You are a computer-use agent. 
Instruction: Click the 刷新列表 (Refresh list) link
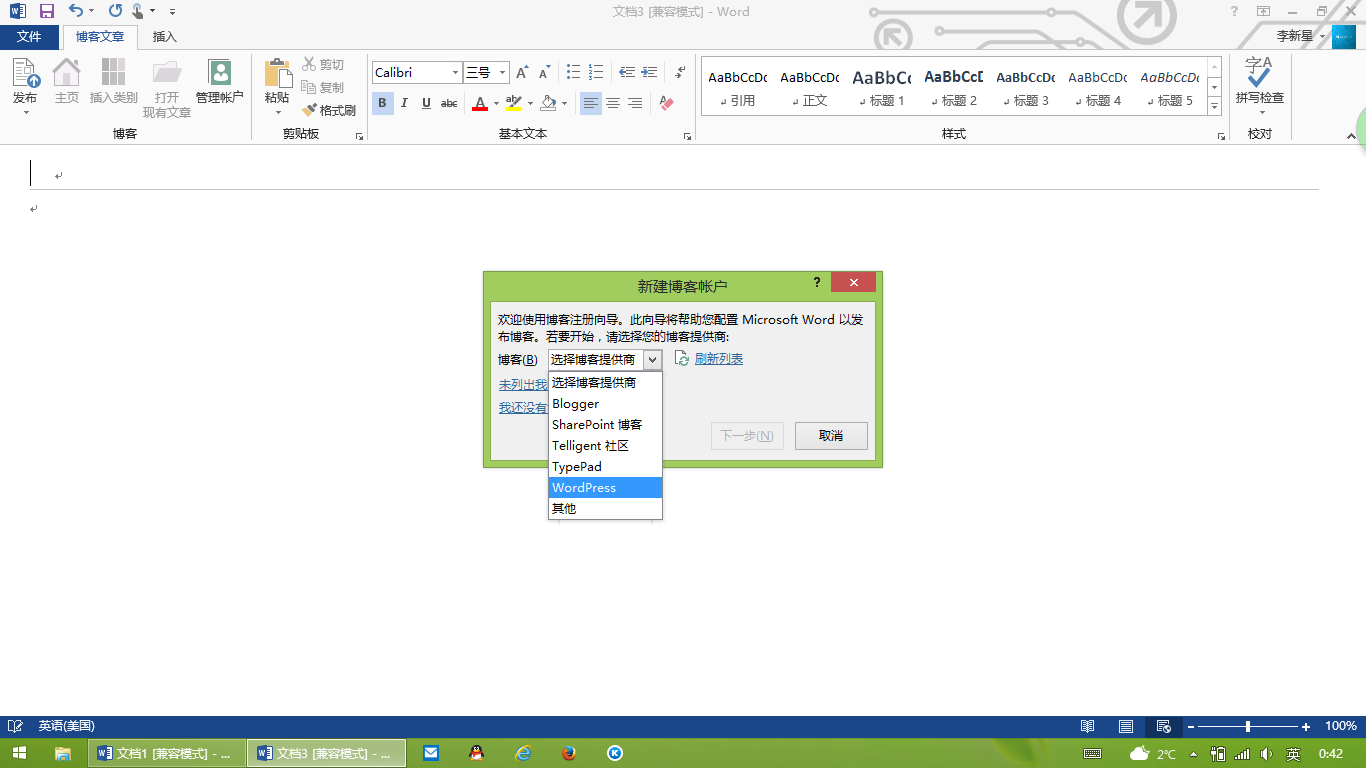pyautogui.click(x=719, y=359)
